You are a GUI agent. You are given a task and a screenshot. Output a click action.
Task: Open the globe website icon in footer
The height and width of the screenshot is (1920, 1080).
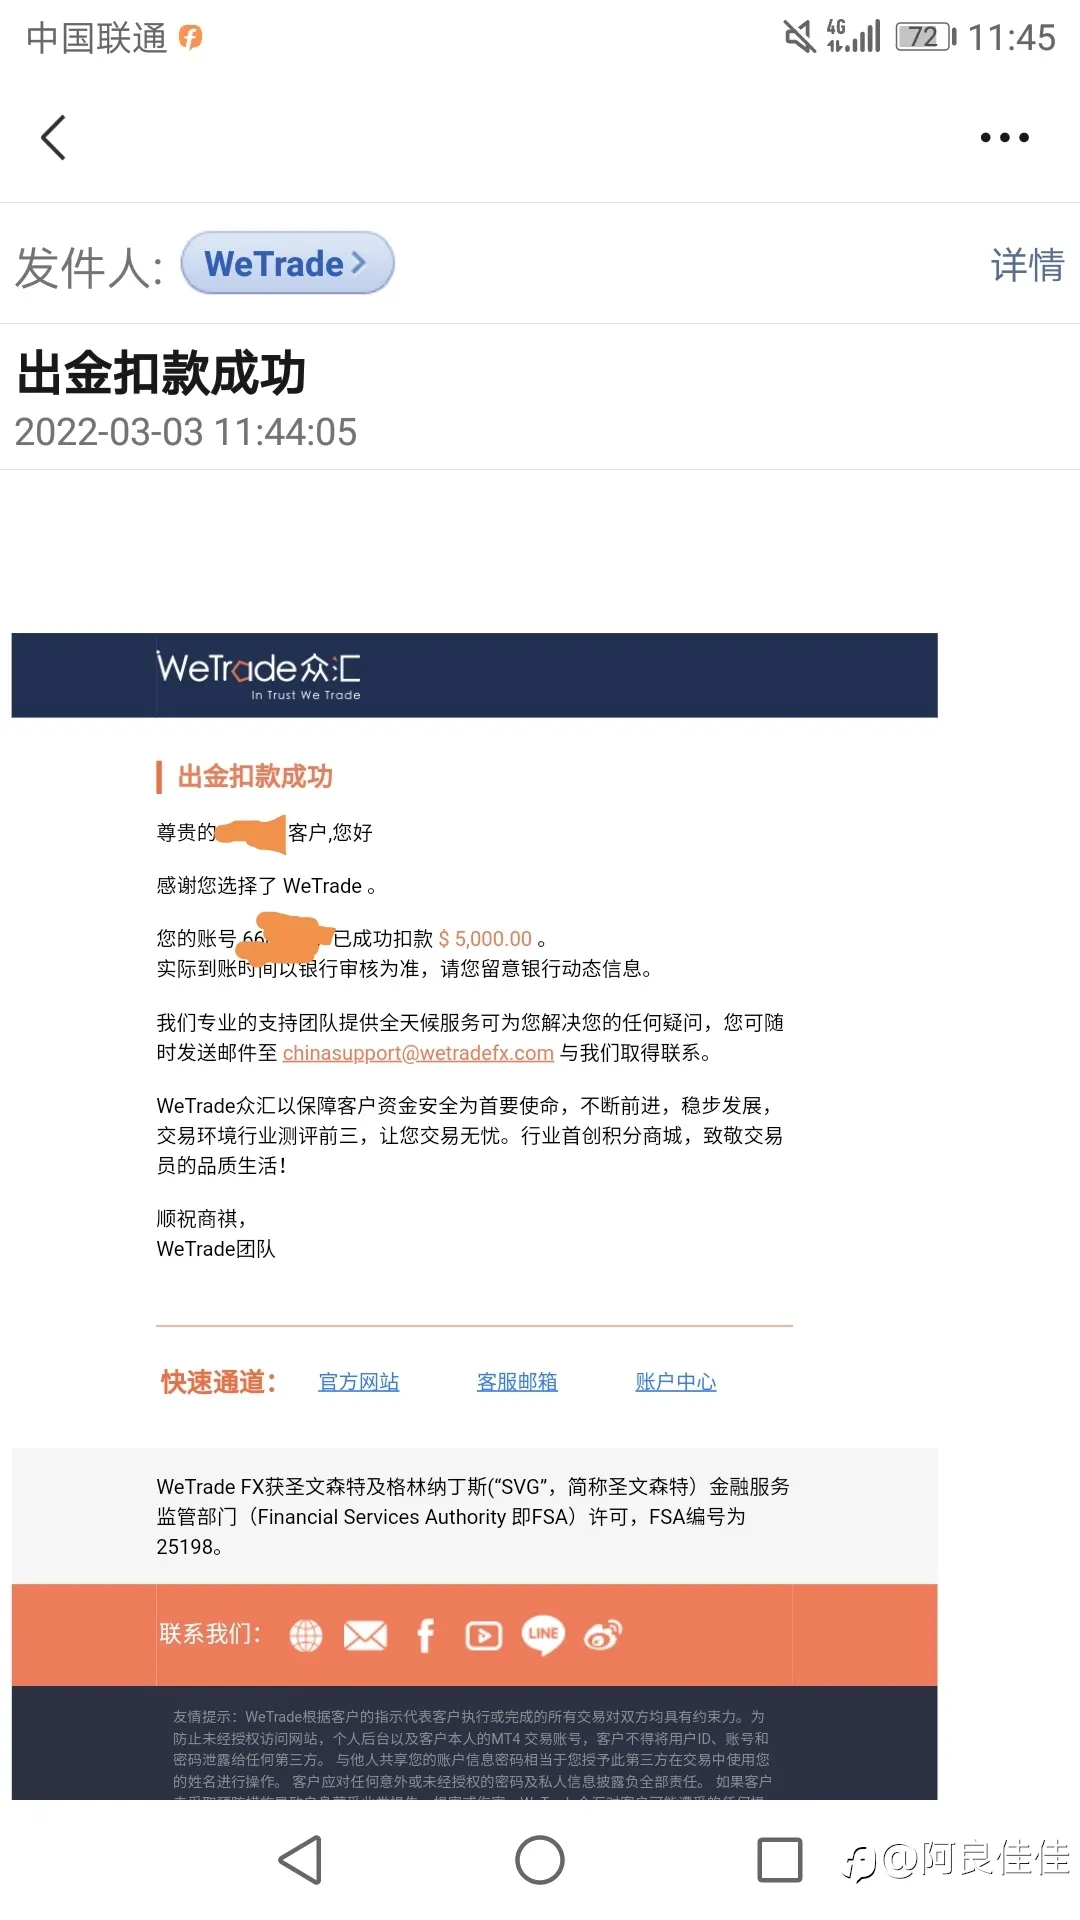[x=306, y=1636]
